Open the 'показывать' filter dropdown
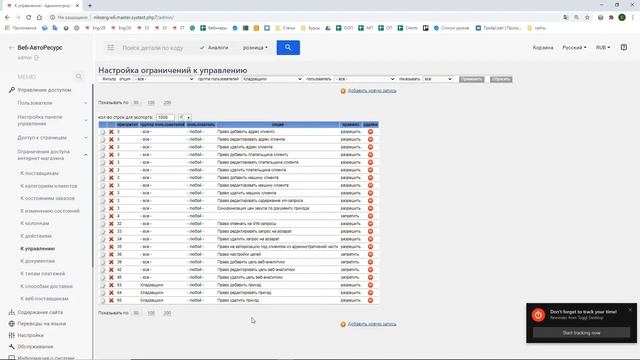 (x=438, y=79)
